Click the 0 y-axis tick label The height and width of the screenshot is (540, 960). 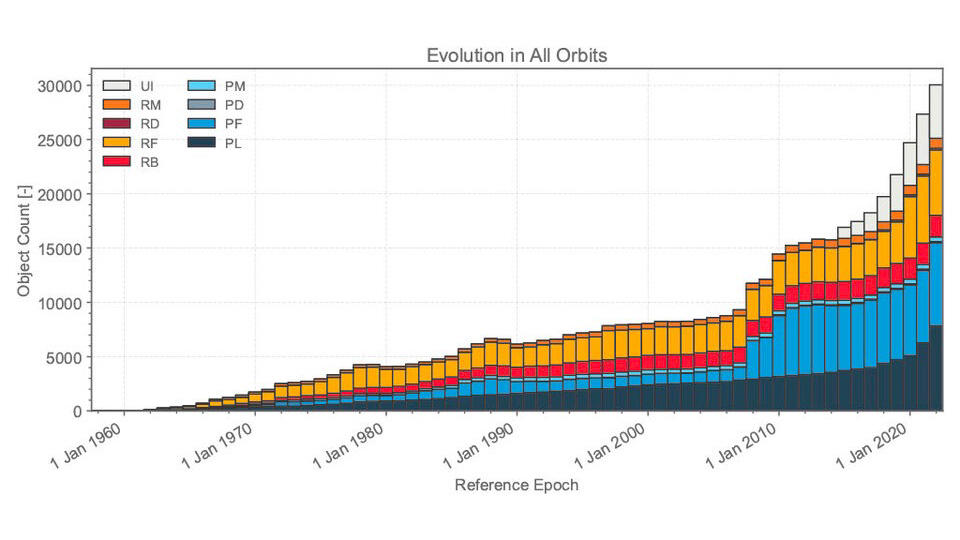click(78, 412)
